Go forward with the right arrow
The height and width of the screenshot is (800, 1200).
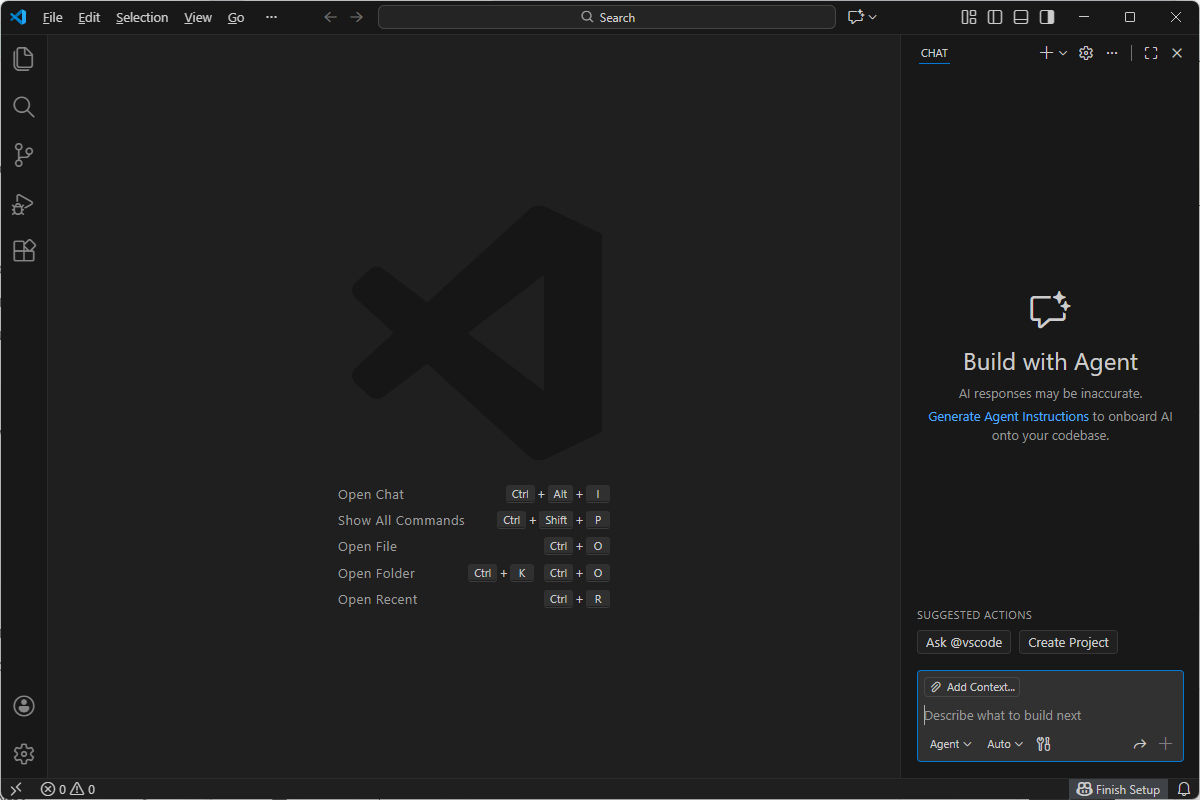click(357, 17)
